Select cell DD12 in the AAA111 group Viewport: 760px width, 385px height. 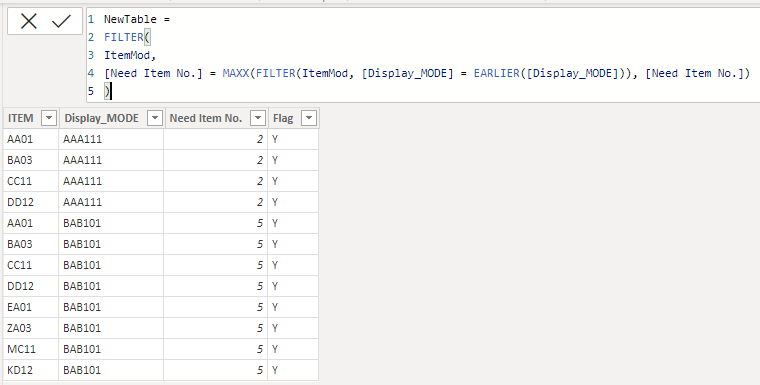coord(31,202)
